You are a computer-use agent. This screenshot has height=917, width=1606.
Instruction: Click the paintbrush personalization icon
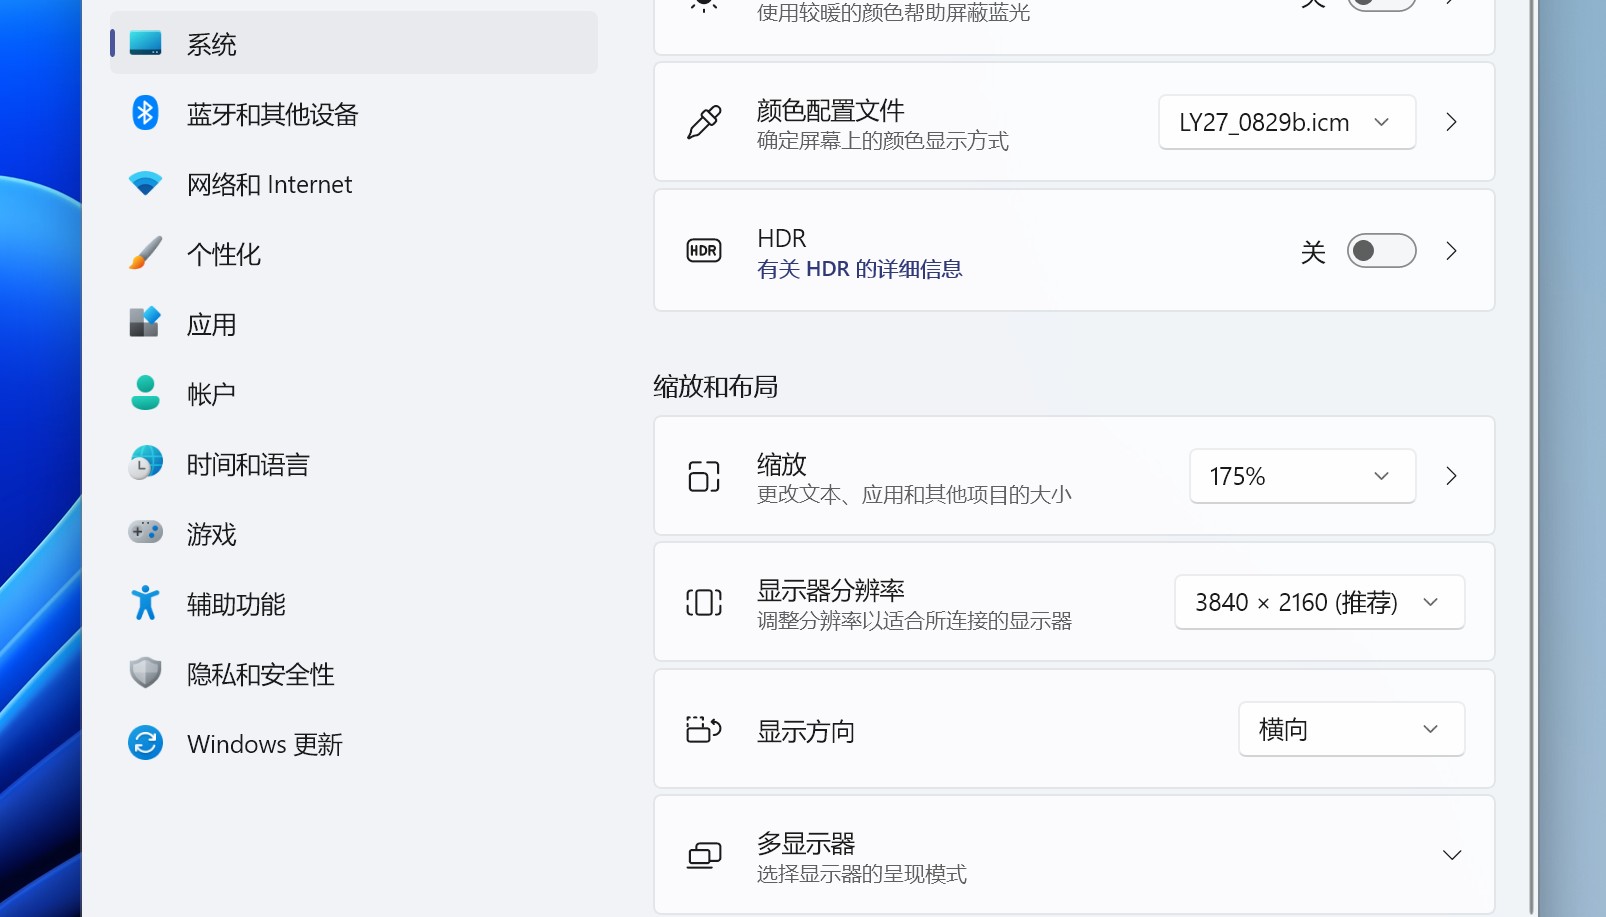point(145,253)
